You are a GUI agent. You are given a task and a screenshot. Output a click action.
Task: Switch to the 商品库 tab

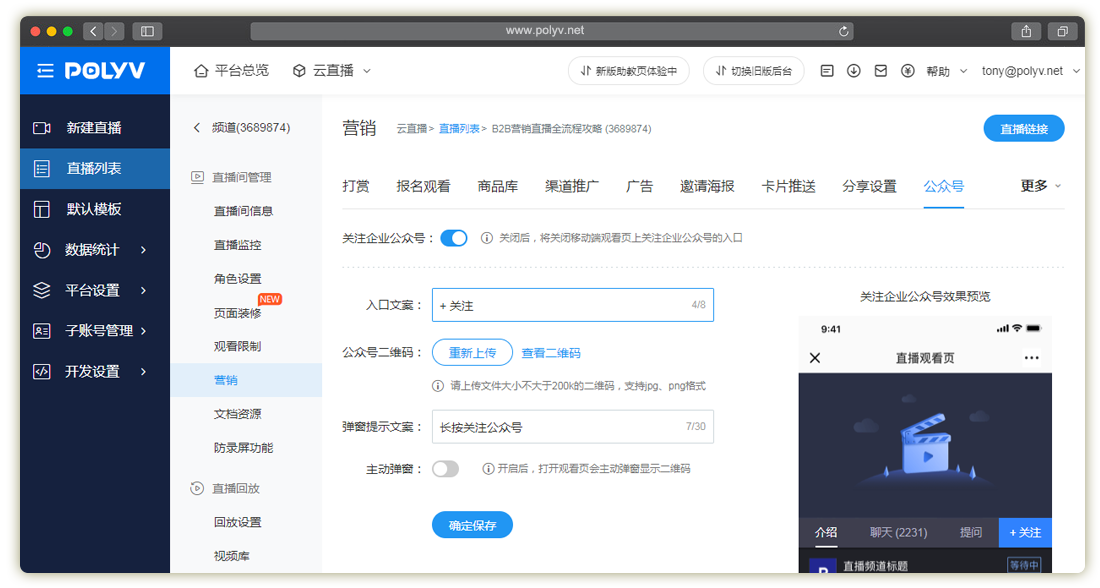point(497,186)
